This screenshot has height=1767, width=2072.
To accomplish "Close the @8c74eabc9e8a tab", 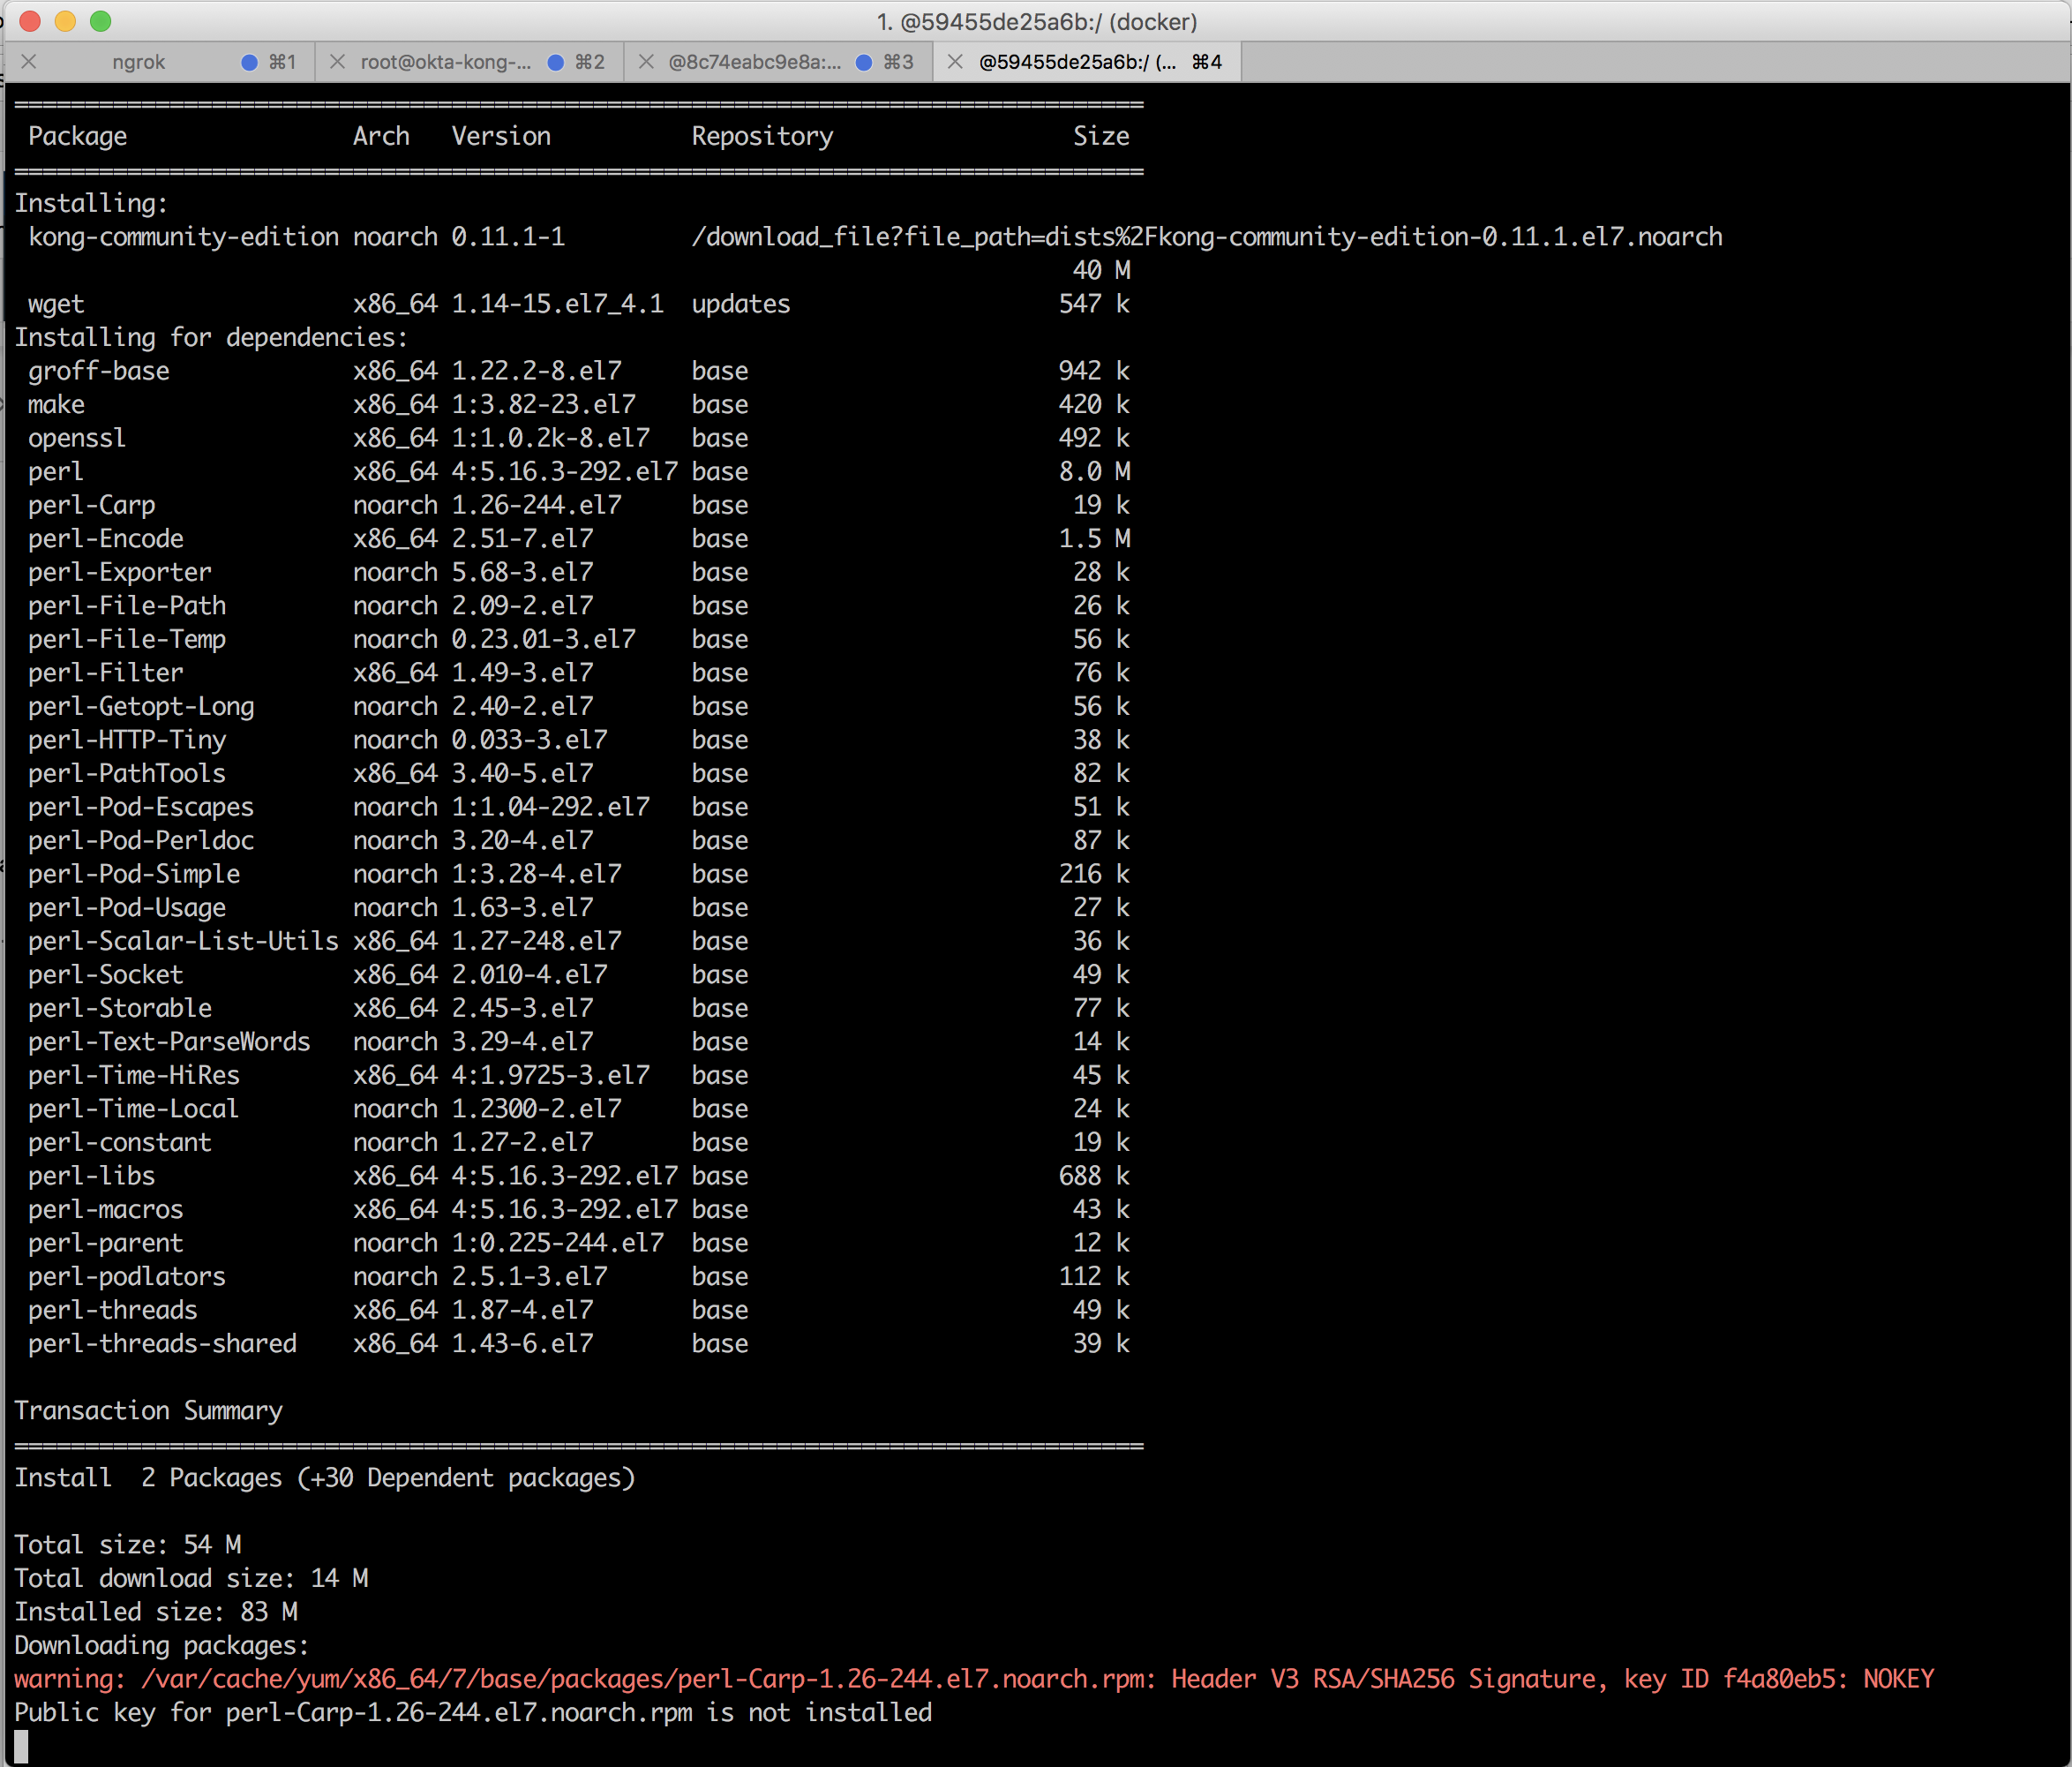I will (647, 62).
